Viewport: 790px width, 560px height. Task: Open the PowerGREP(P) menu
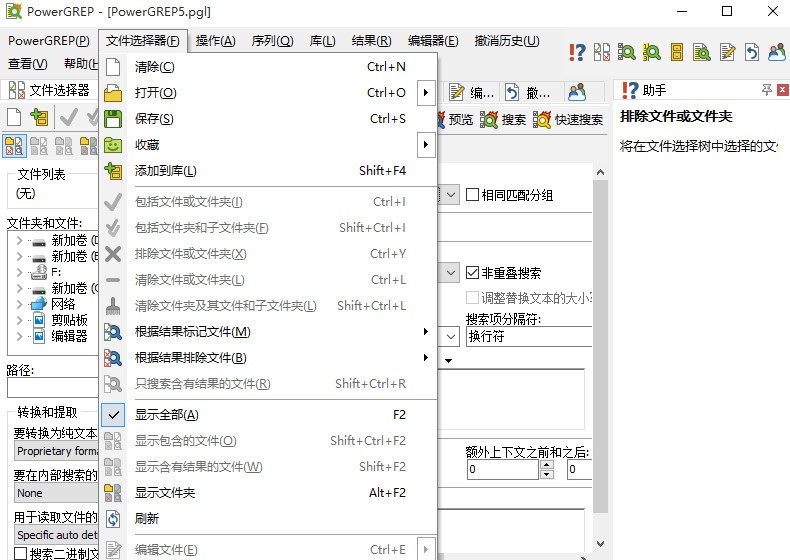coord(49,41)
